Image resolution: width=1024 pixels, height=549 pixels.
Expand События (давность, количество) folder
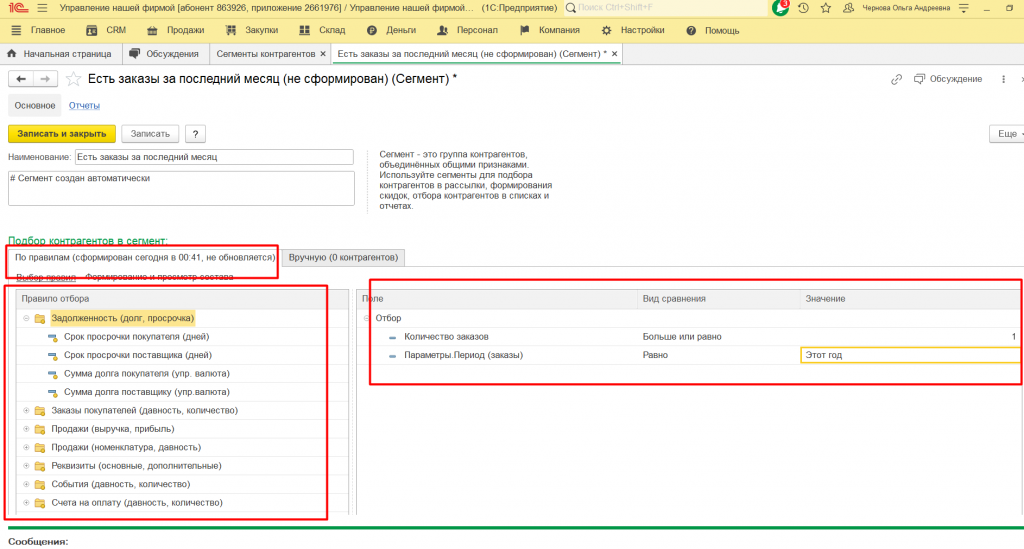click(x=26, y=484)
